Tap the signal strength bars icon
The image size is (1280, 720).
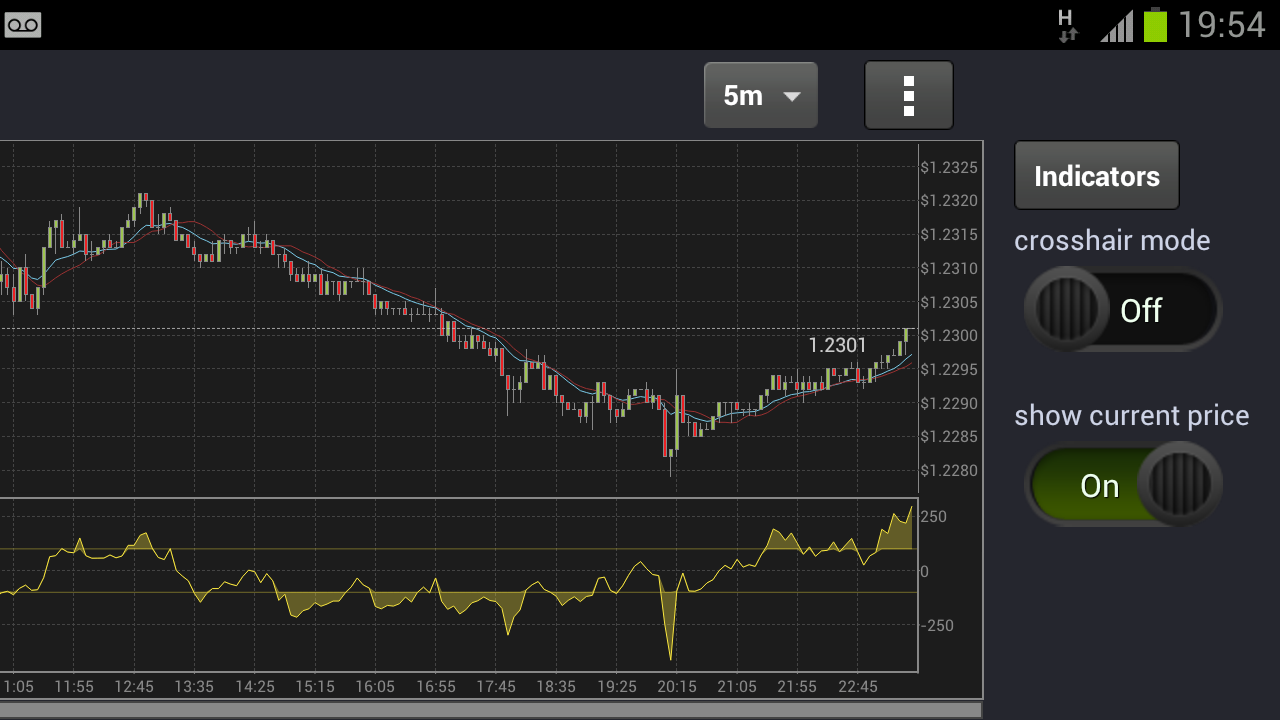click(1117, 26)
